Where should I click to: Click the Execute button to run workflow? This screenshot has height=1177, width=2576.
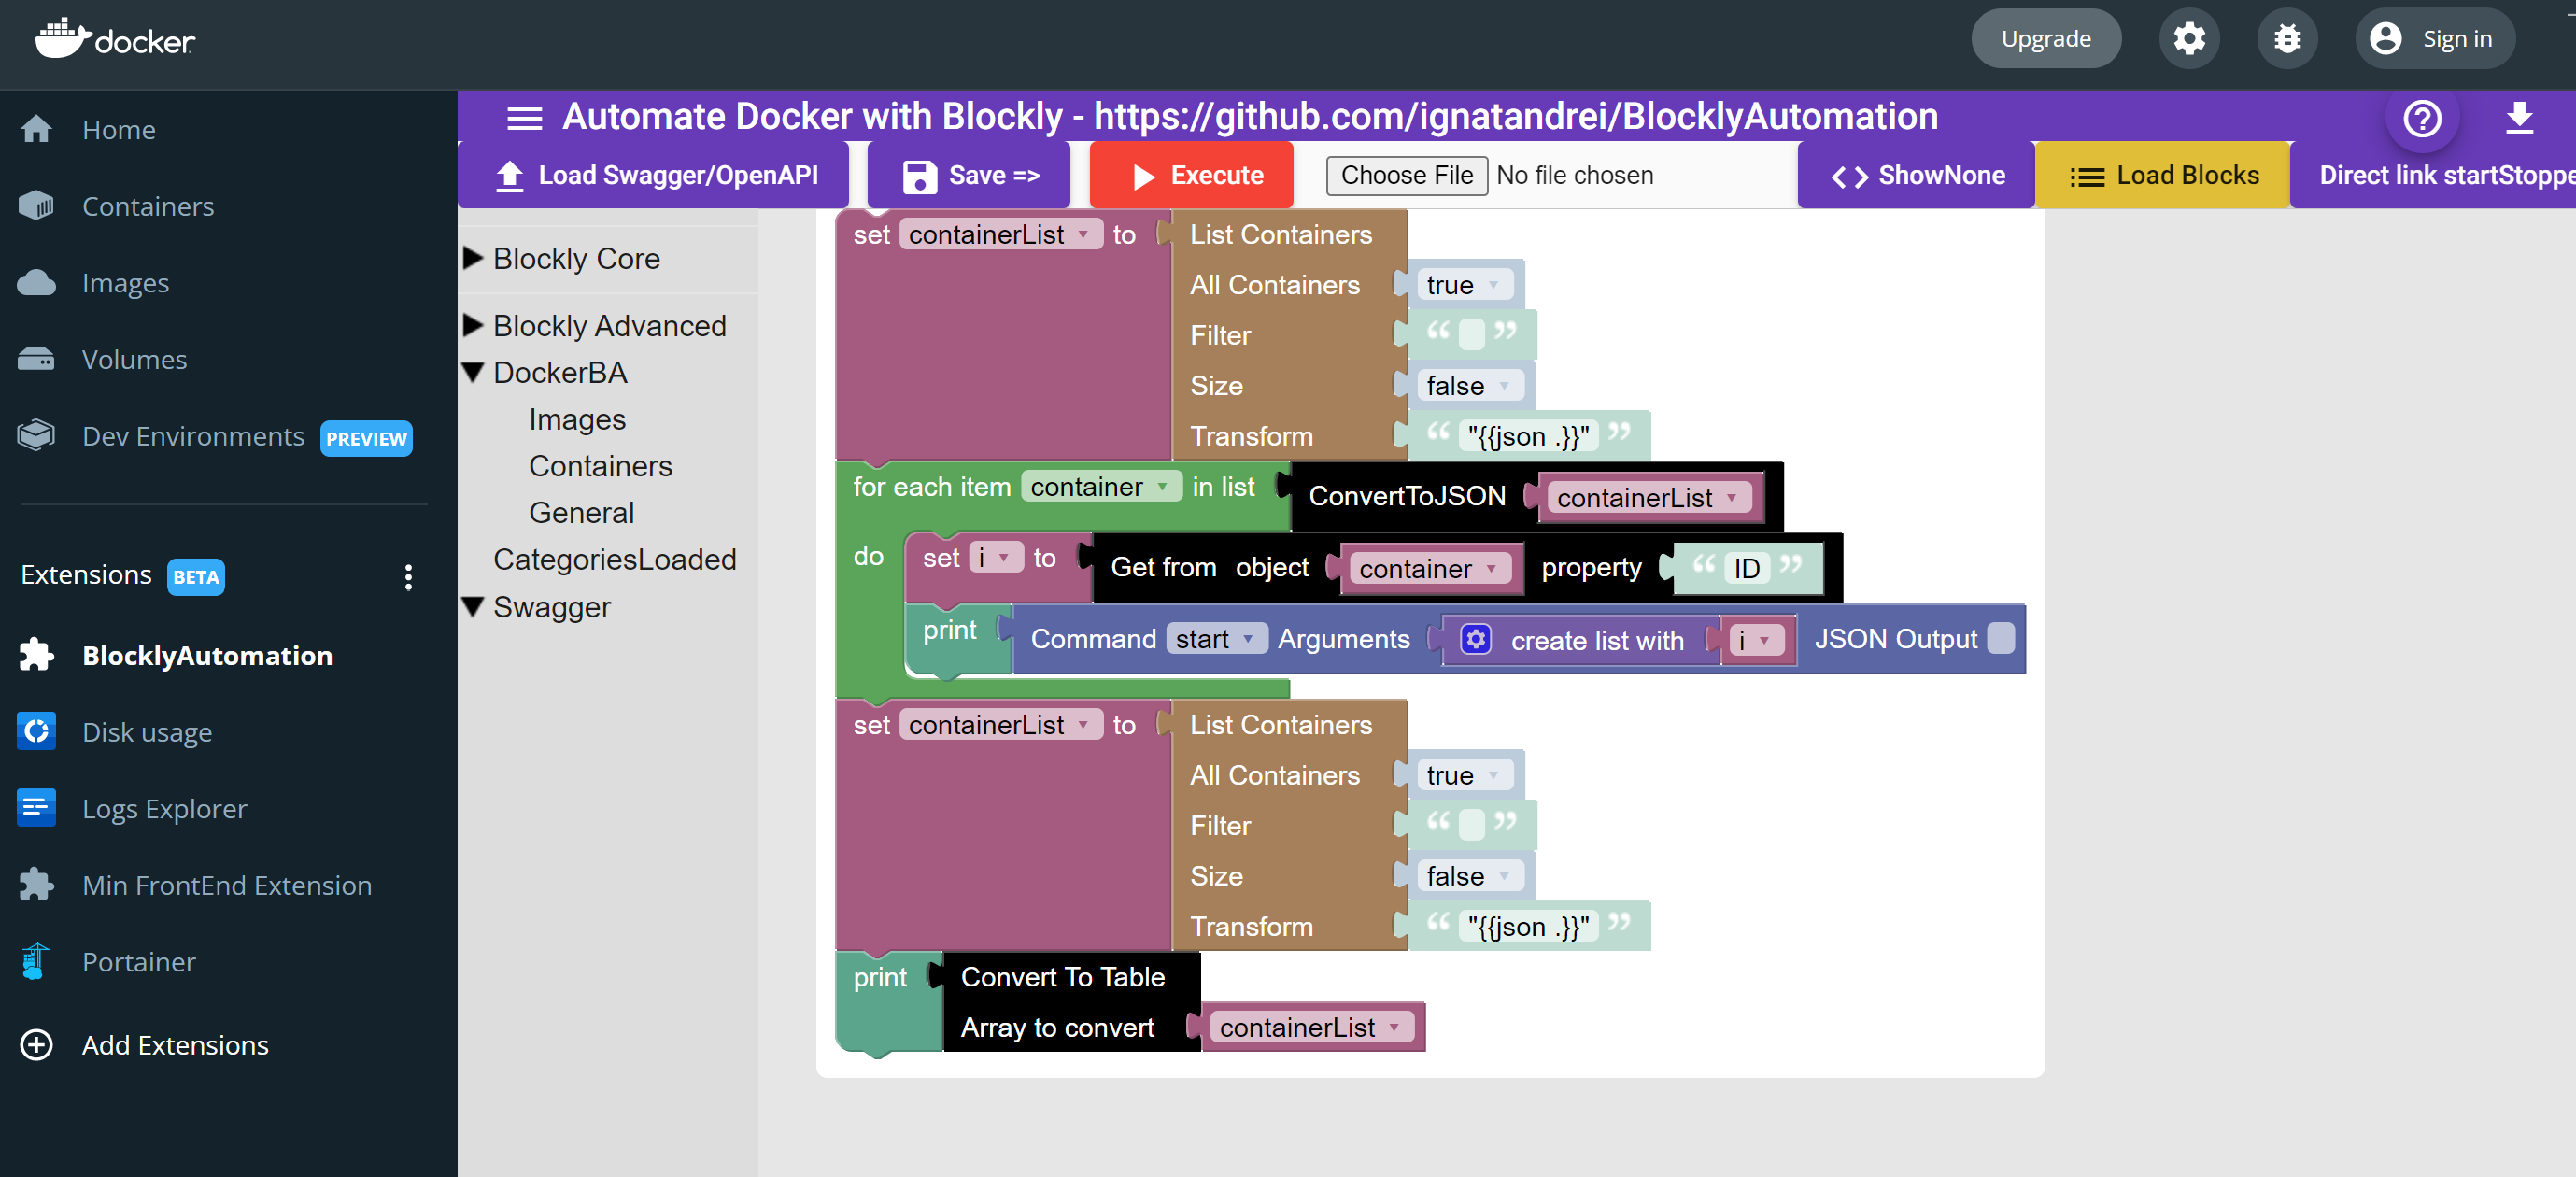click(1195, 175)
